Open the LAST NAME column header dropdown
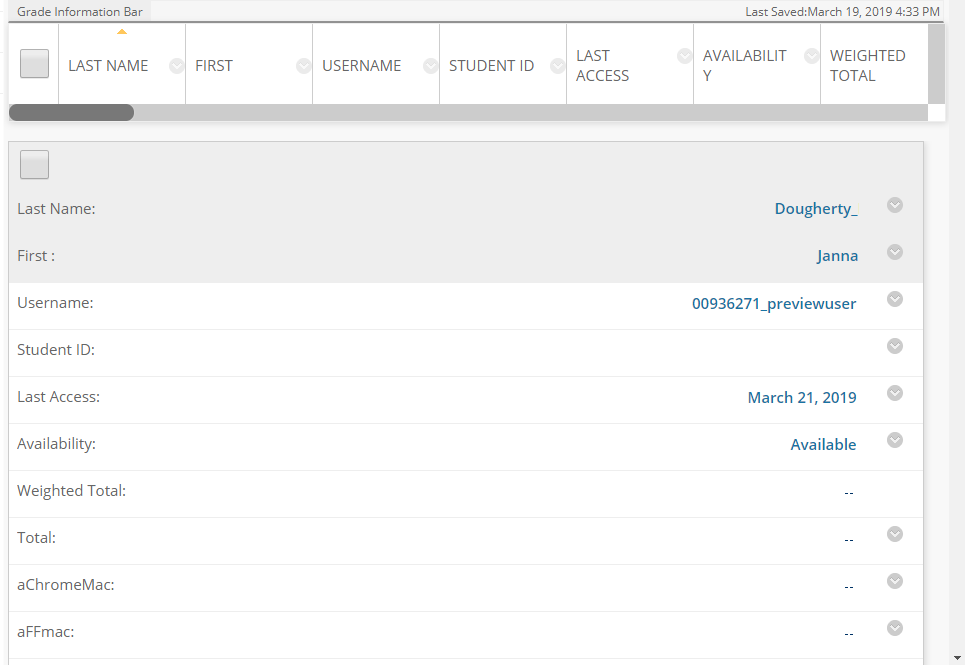The image size is (965, 665). pos(176,66)
